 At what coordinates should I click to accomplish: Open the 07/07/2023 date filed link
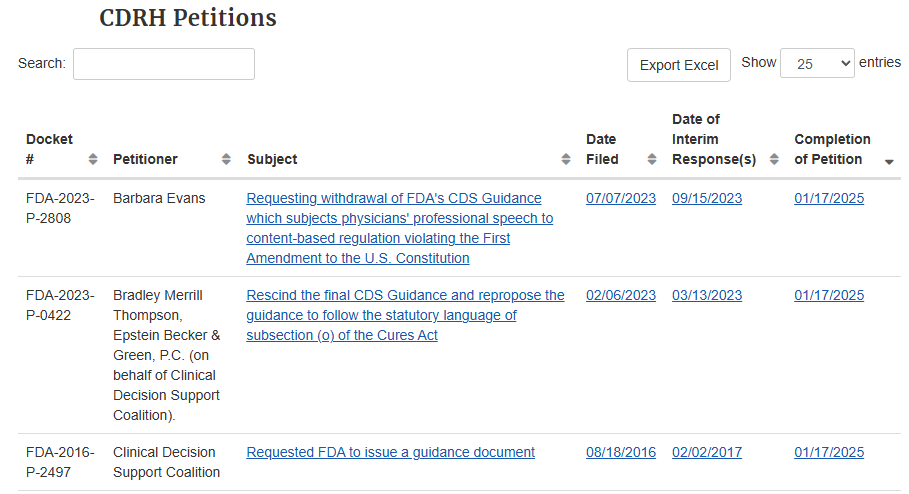[621, 198]
